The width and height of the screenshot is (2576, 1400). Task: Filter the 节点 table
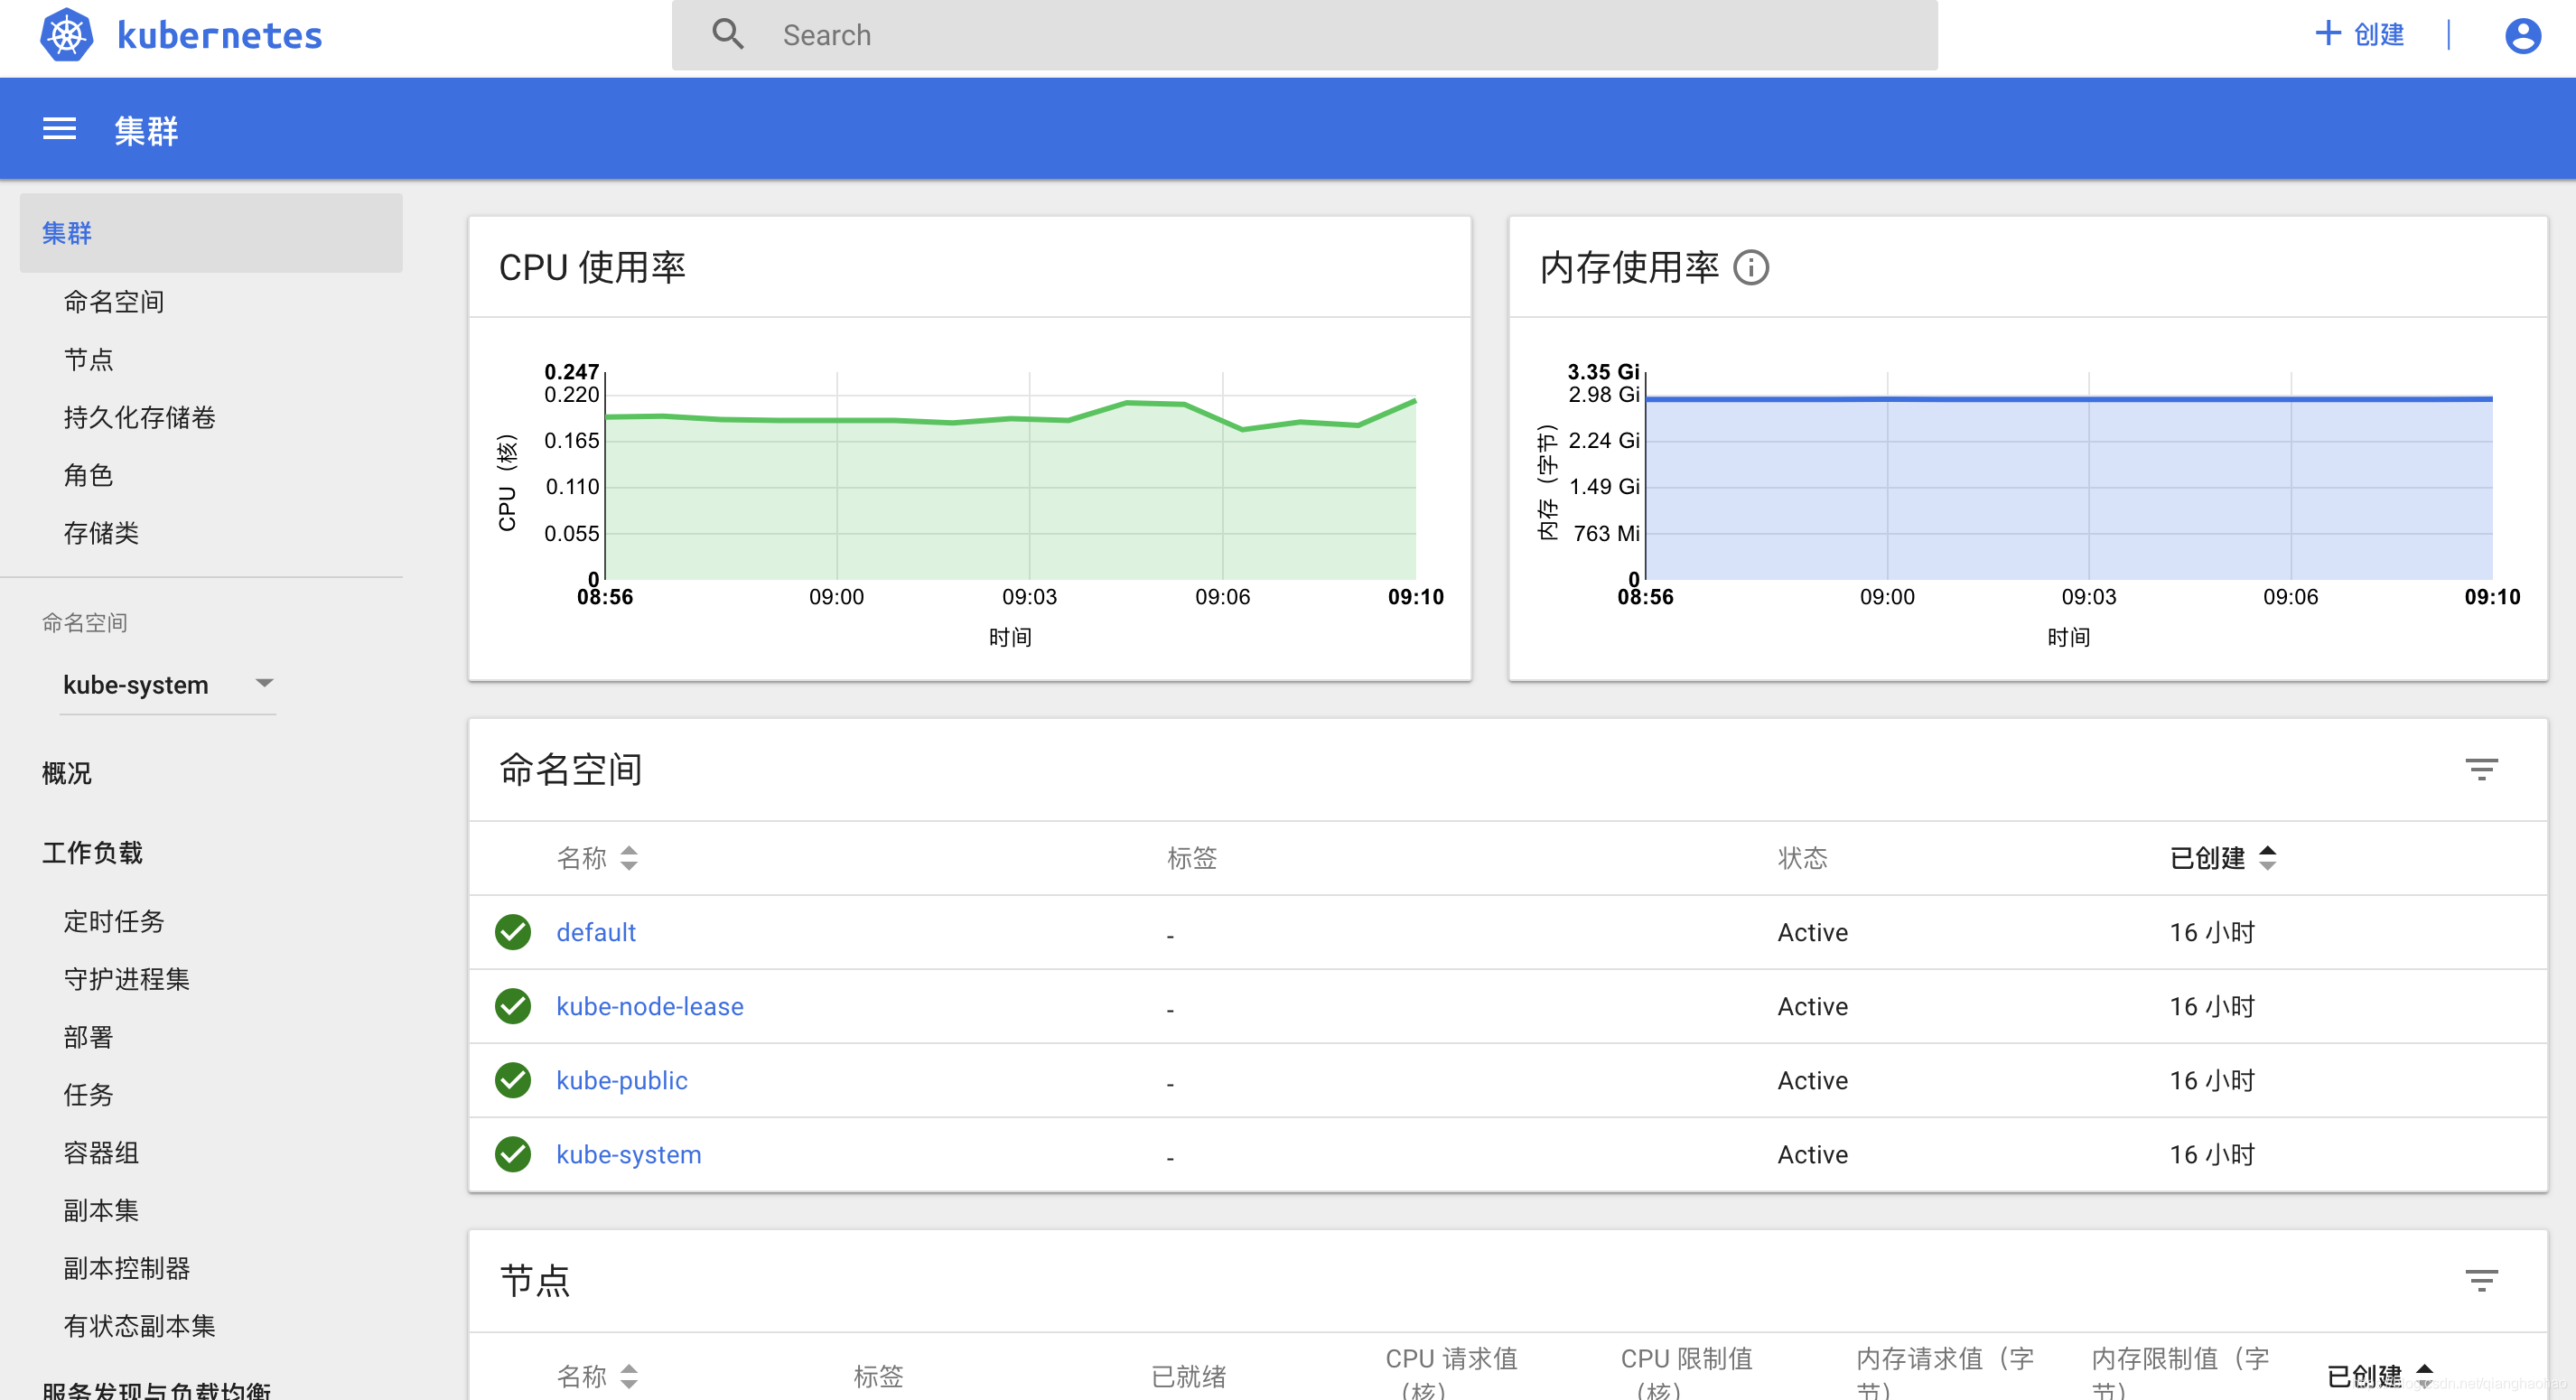tap(2481, 1280)
